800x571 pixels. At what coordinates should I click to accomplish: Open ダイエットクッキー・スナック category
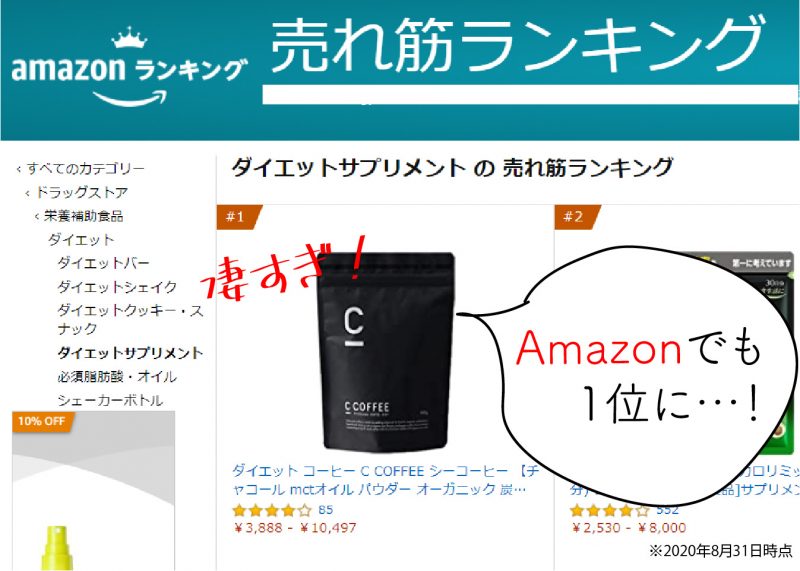130,319
